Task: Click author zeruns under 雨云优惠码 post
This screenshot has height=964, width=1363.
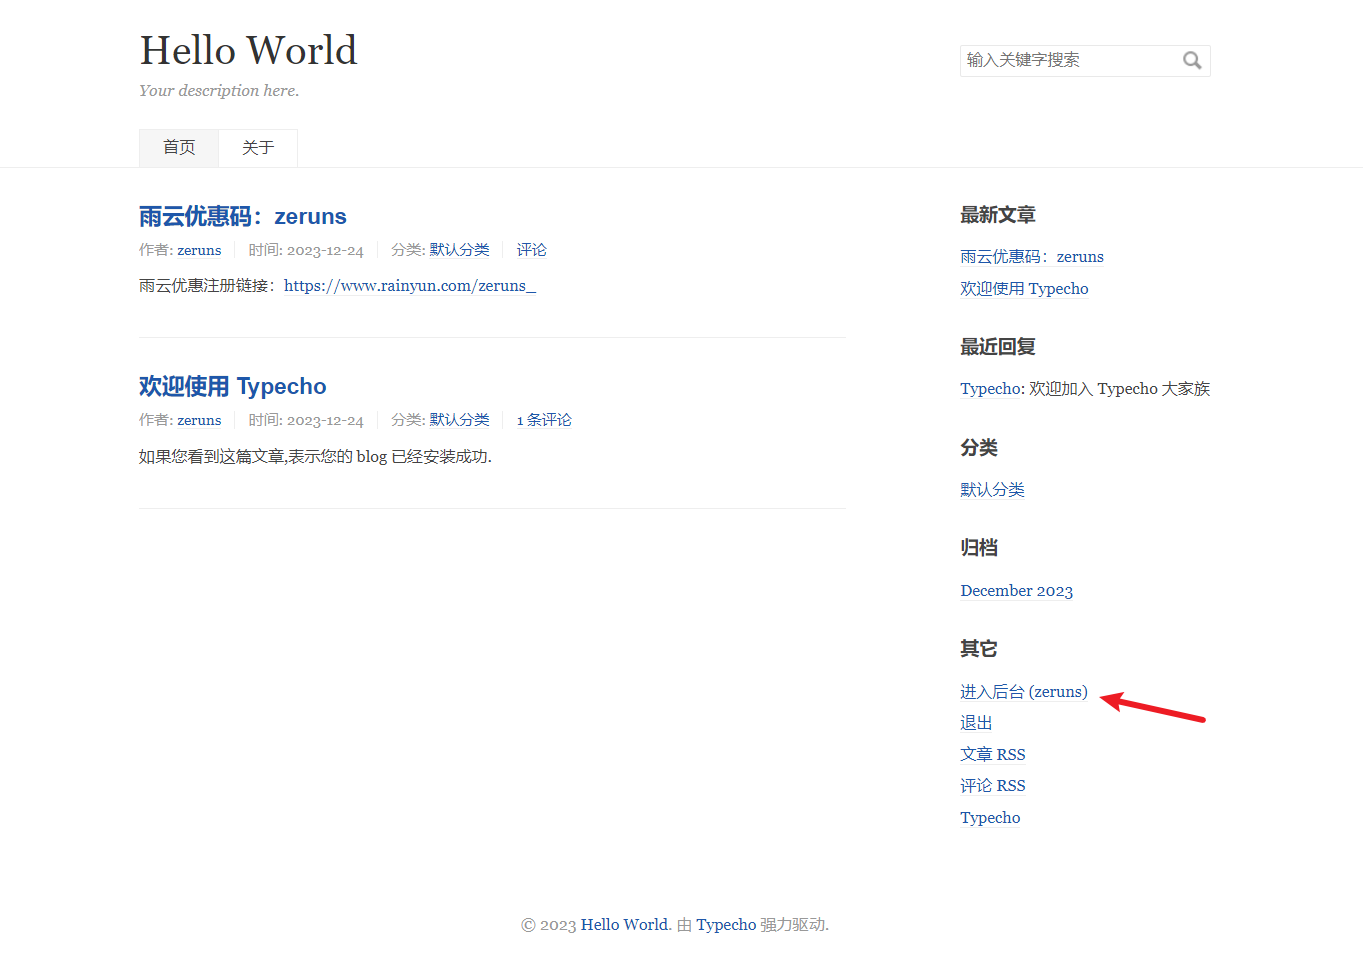Action: point(199,250)
